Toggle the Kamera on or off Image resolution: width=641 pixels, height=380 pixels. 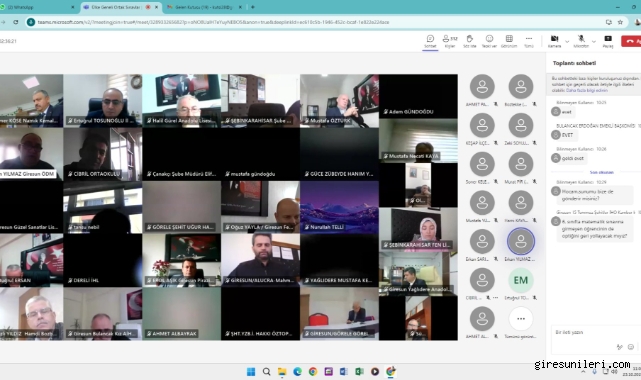click(554, 41)
